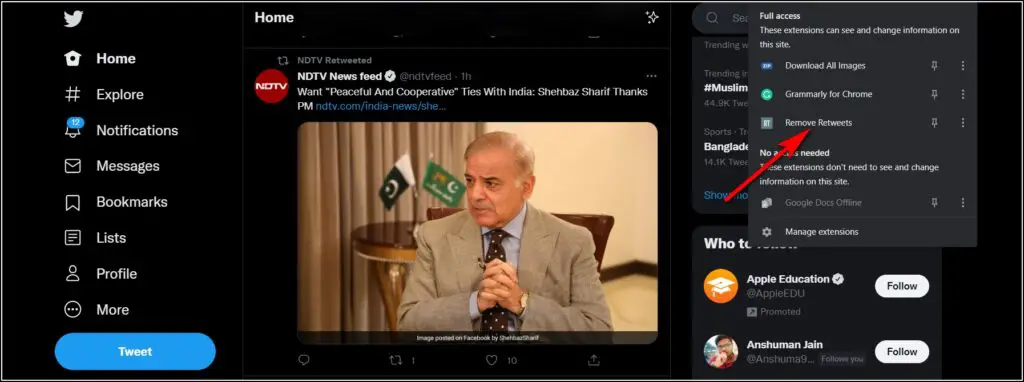The image size is (1024, 382).
Task: Click the Twitter bird logo
Action: point(73,19)
